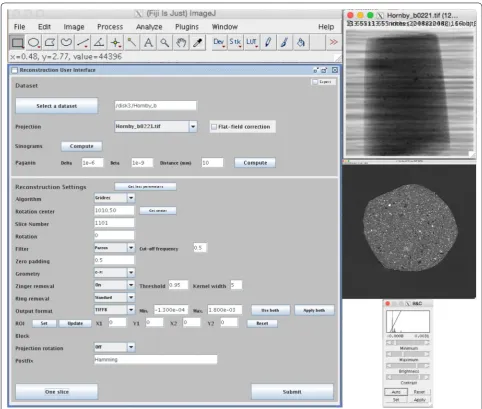Screen dimensions: 482x409
Task: Click the More Tools double-arrow icon
Action: 333,42
